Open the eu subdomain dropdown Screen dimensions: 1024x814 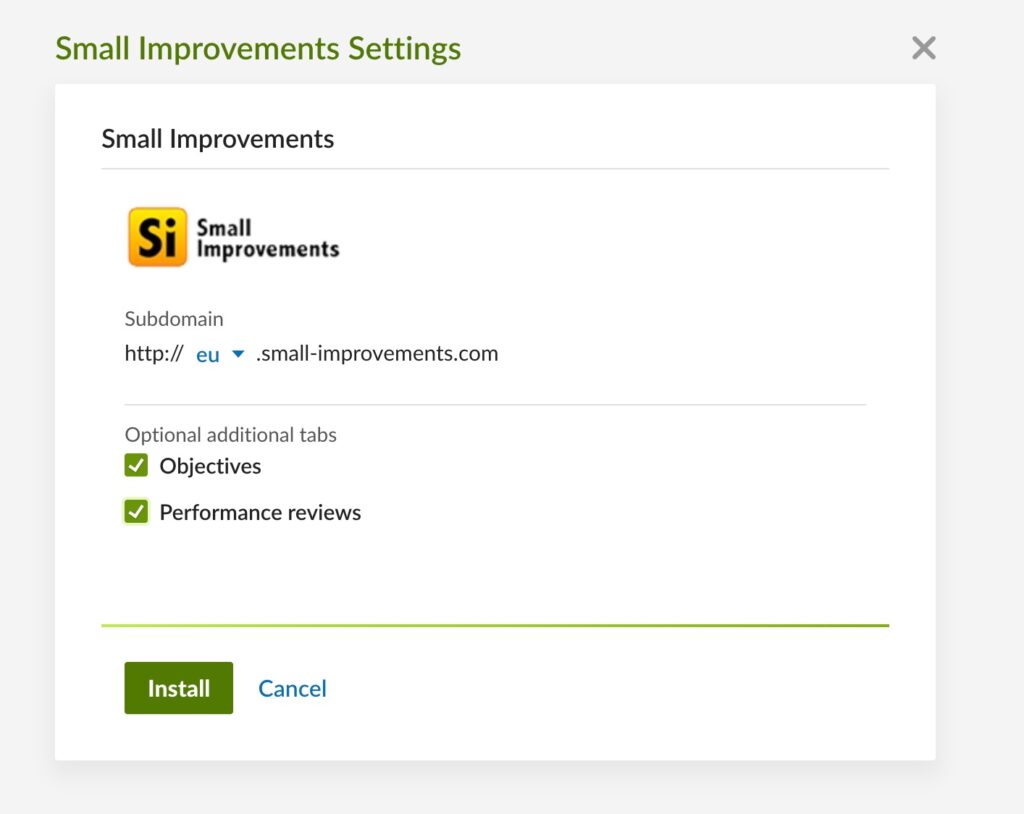219,354
